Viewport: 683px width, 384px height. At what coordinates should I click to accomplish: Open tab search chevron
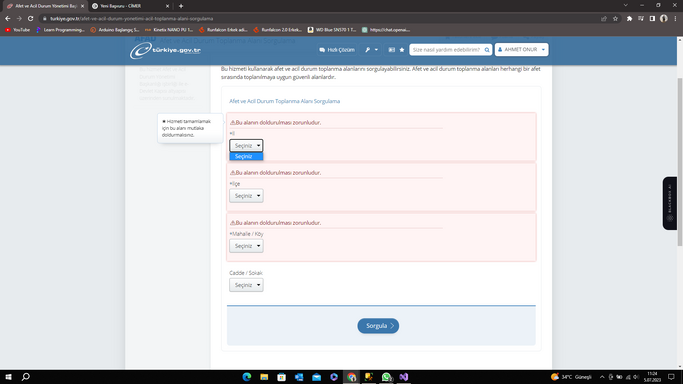tap(626, 5)
